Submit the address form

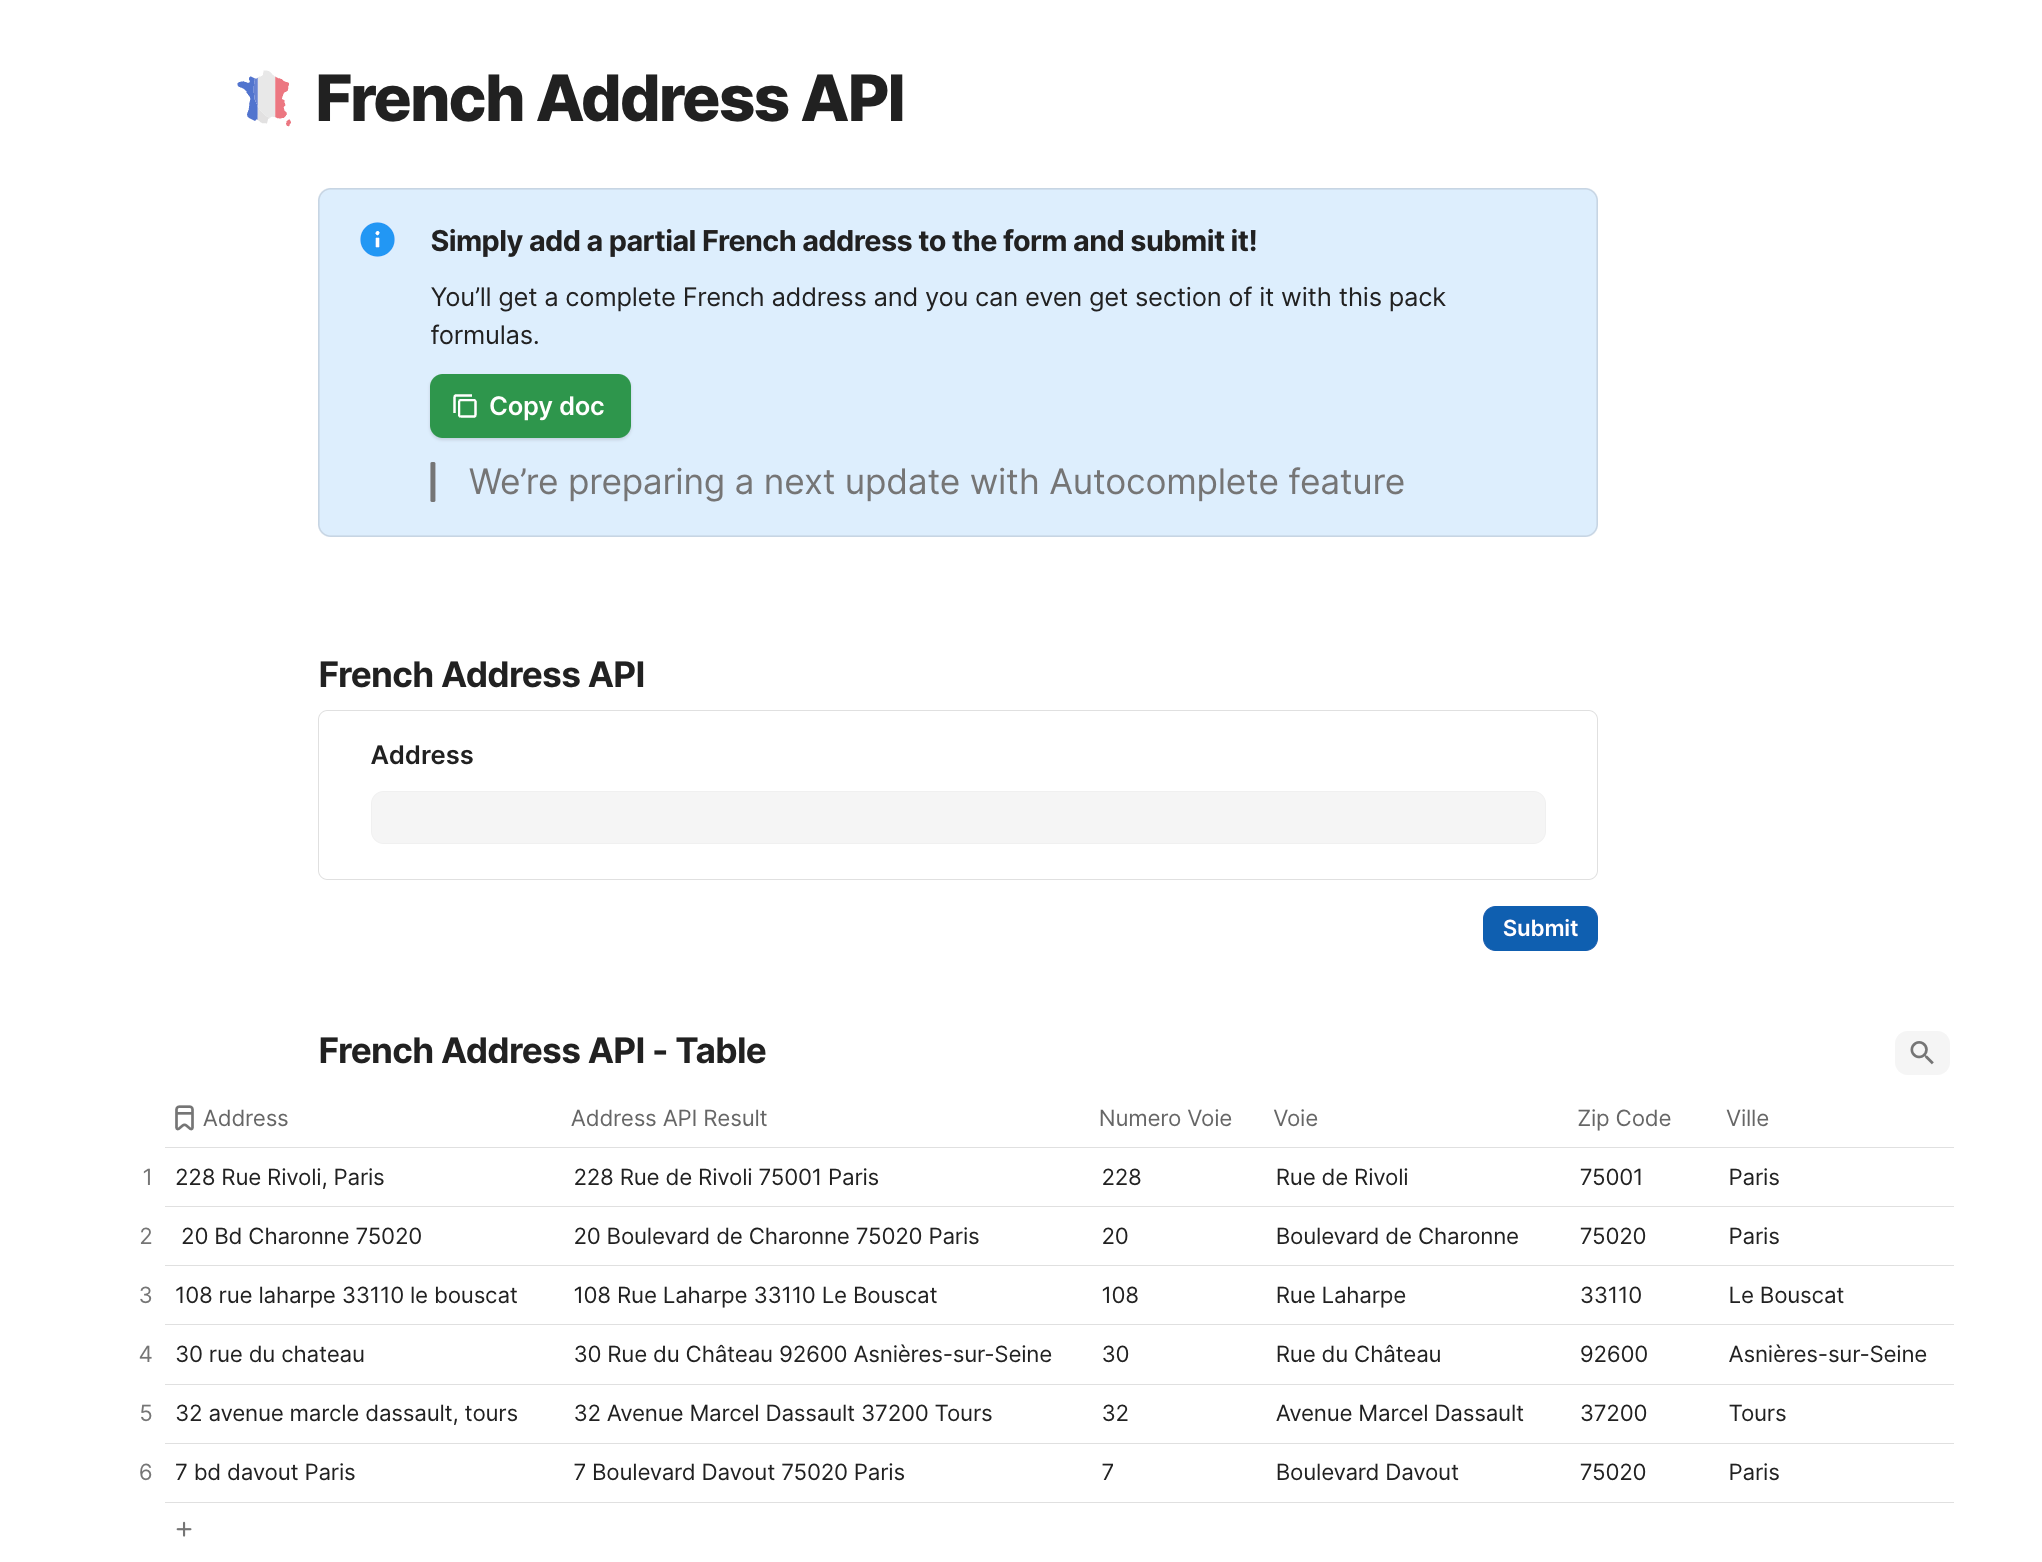coord(1539,928)
